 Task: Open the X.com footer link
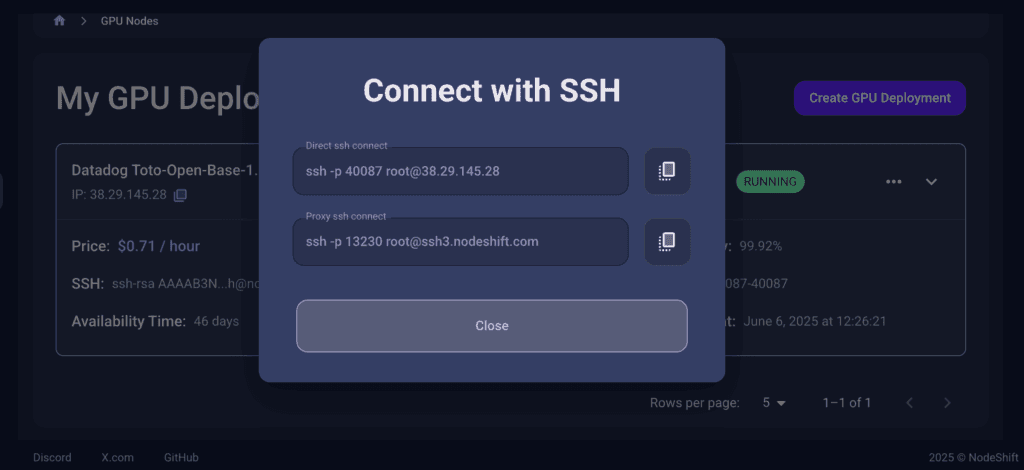point(117,457)
